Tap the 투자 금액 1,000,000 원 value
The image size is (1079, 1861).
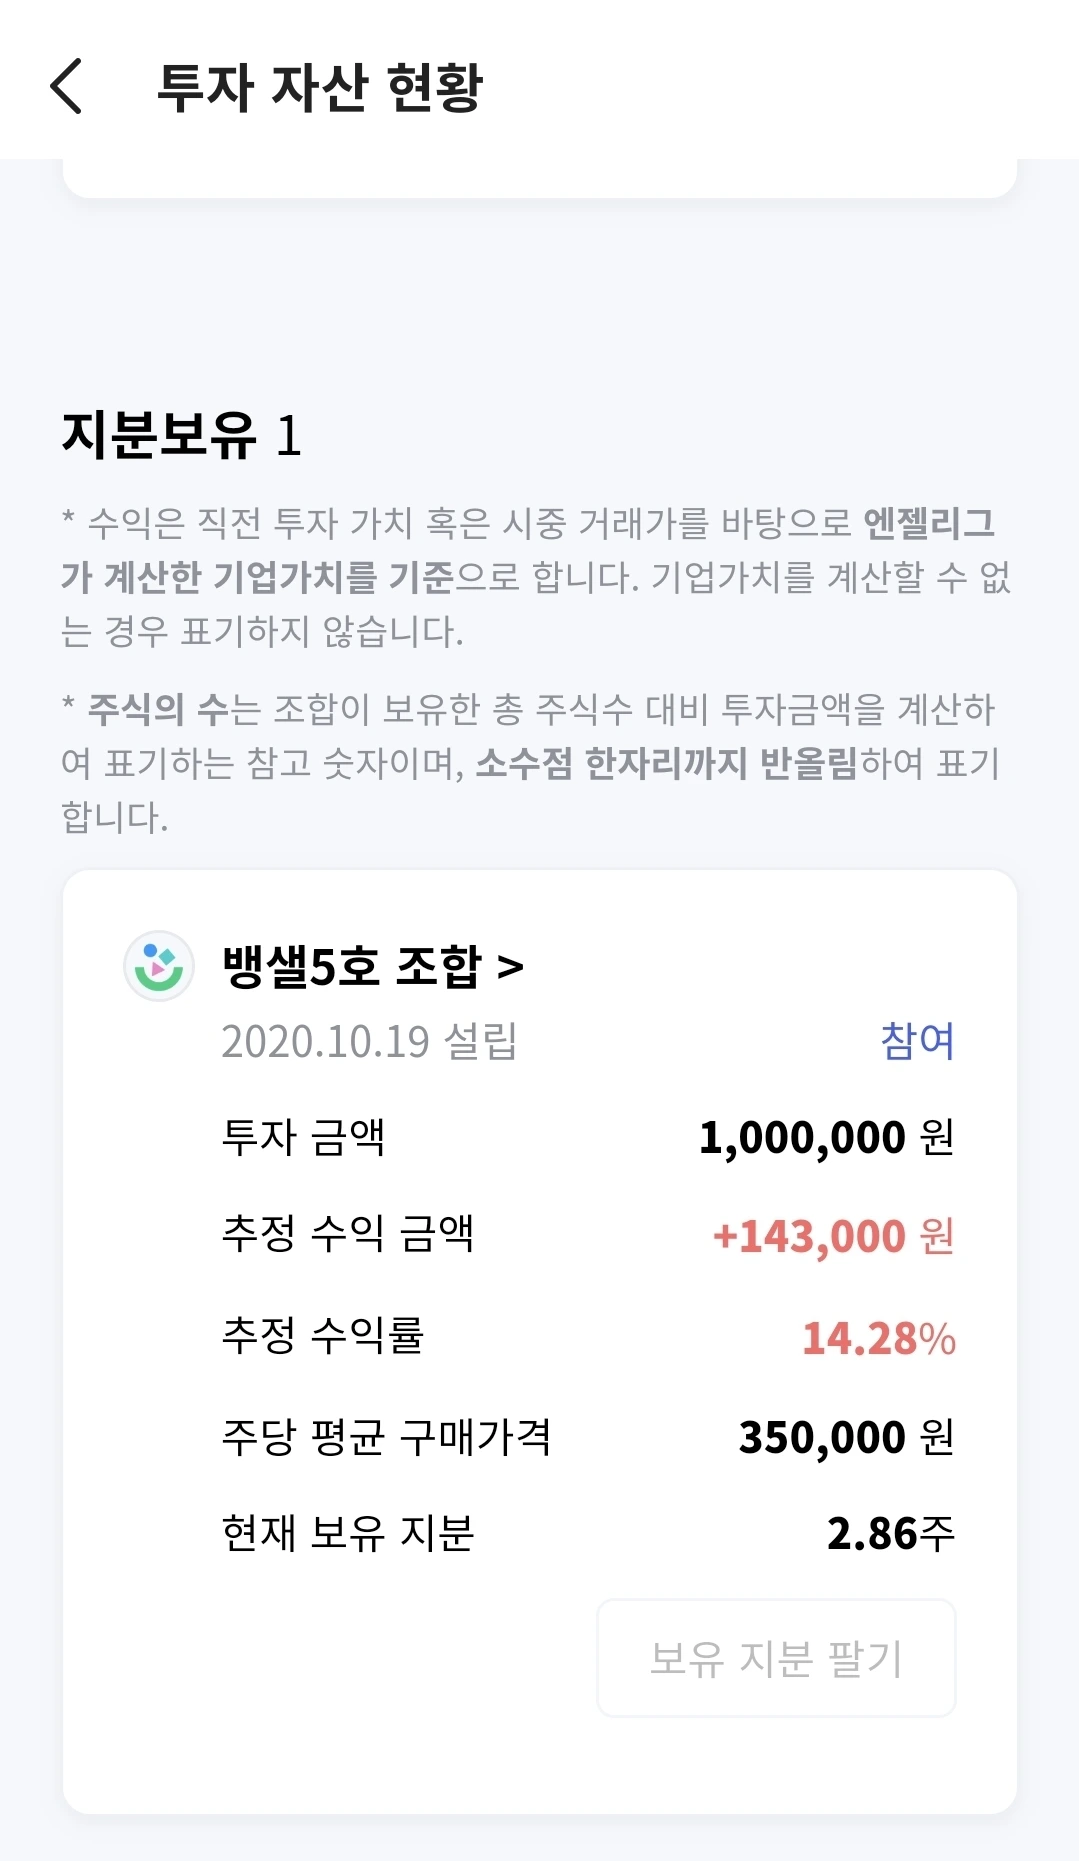[x=827, y=1137]
